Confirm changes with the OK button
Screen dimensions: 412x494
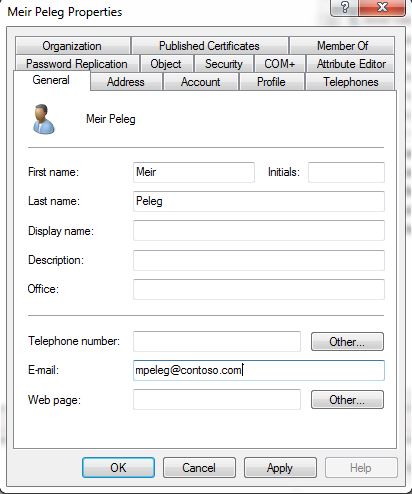118,467
